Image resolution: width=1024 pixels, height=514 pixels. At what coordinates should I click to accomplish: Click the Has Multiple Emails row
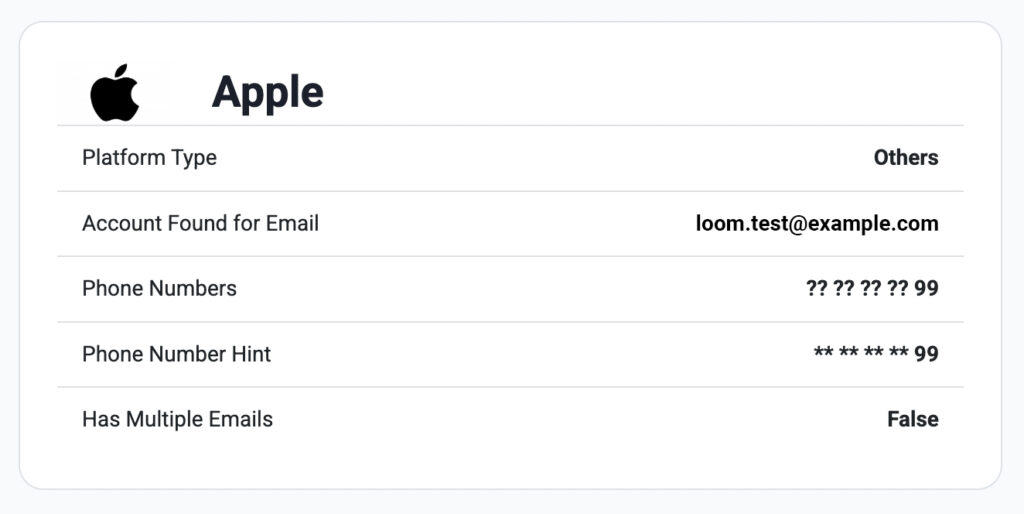pyautogui.click(x=510, y=419)
